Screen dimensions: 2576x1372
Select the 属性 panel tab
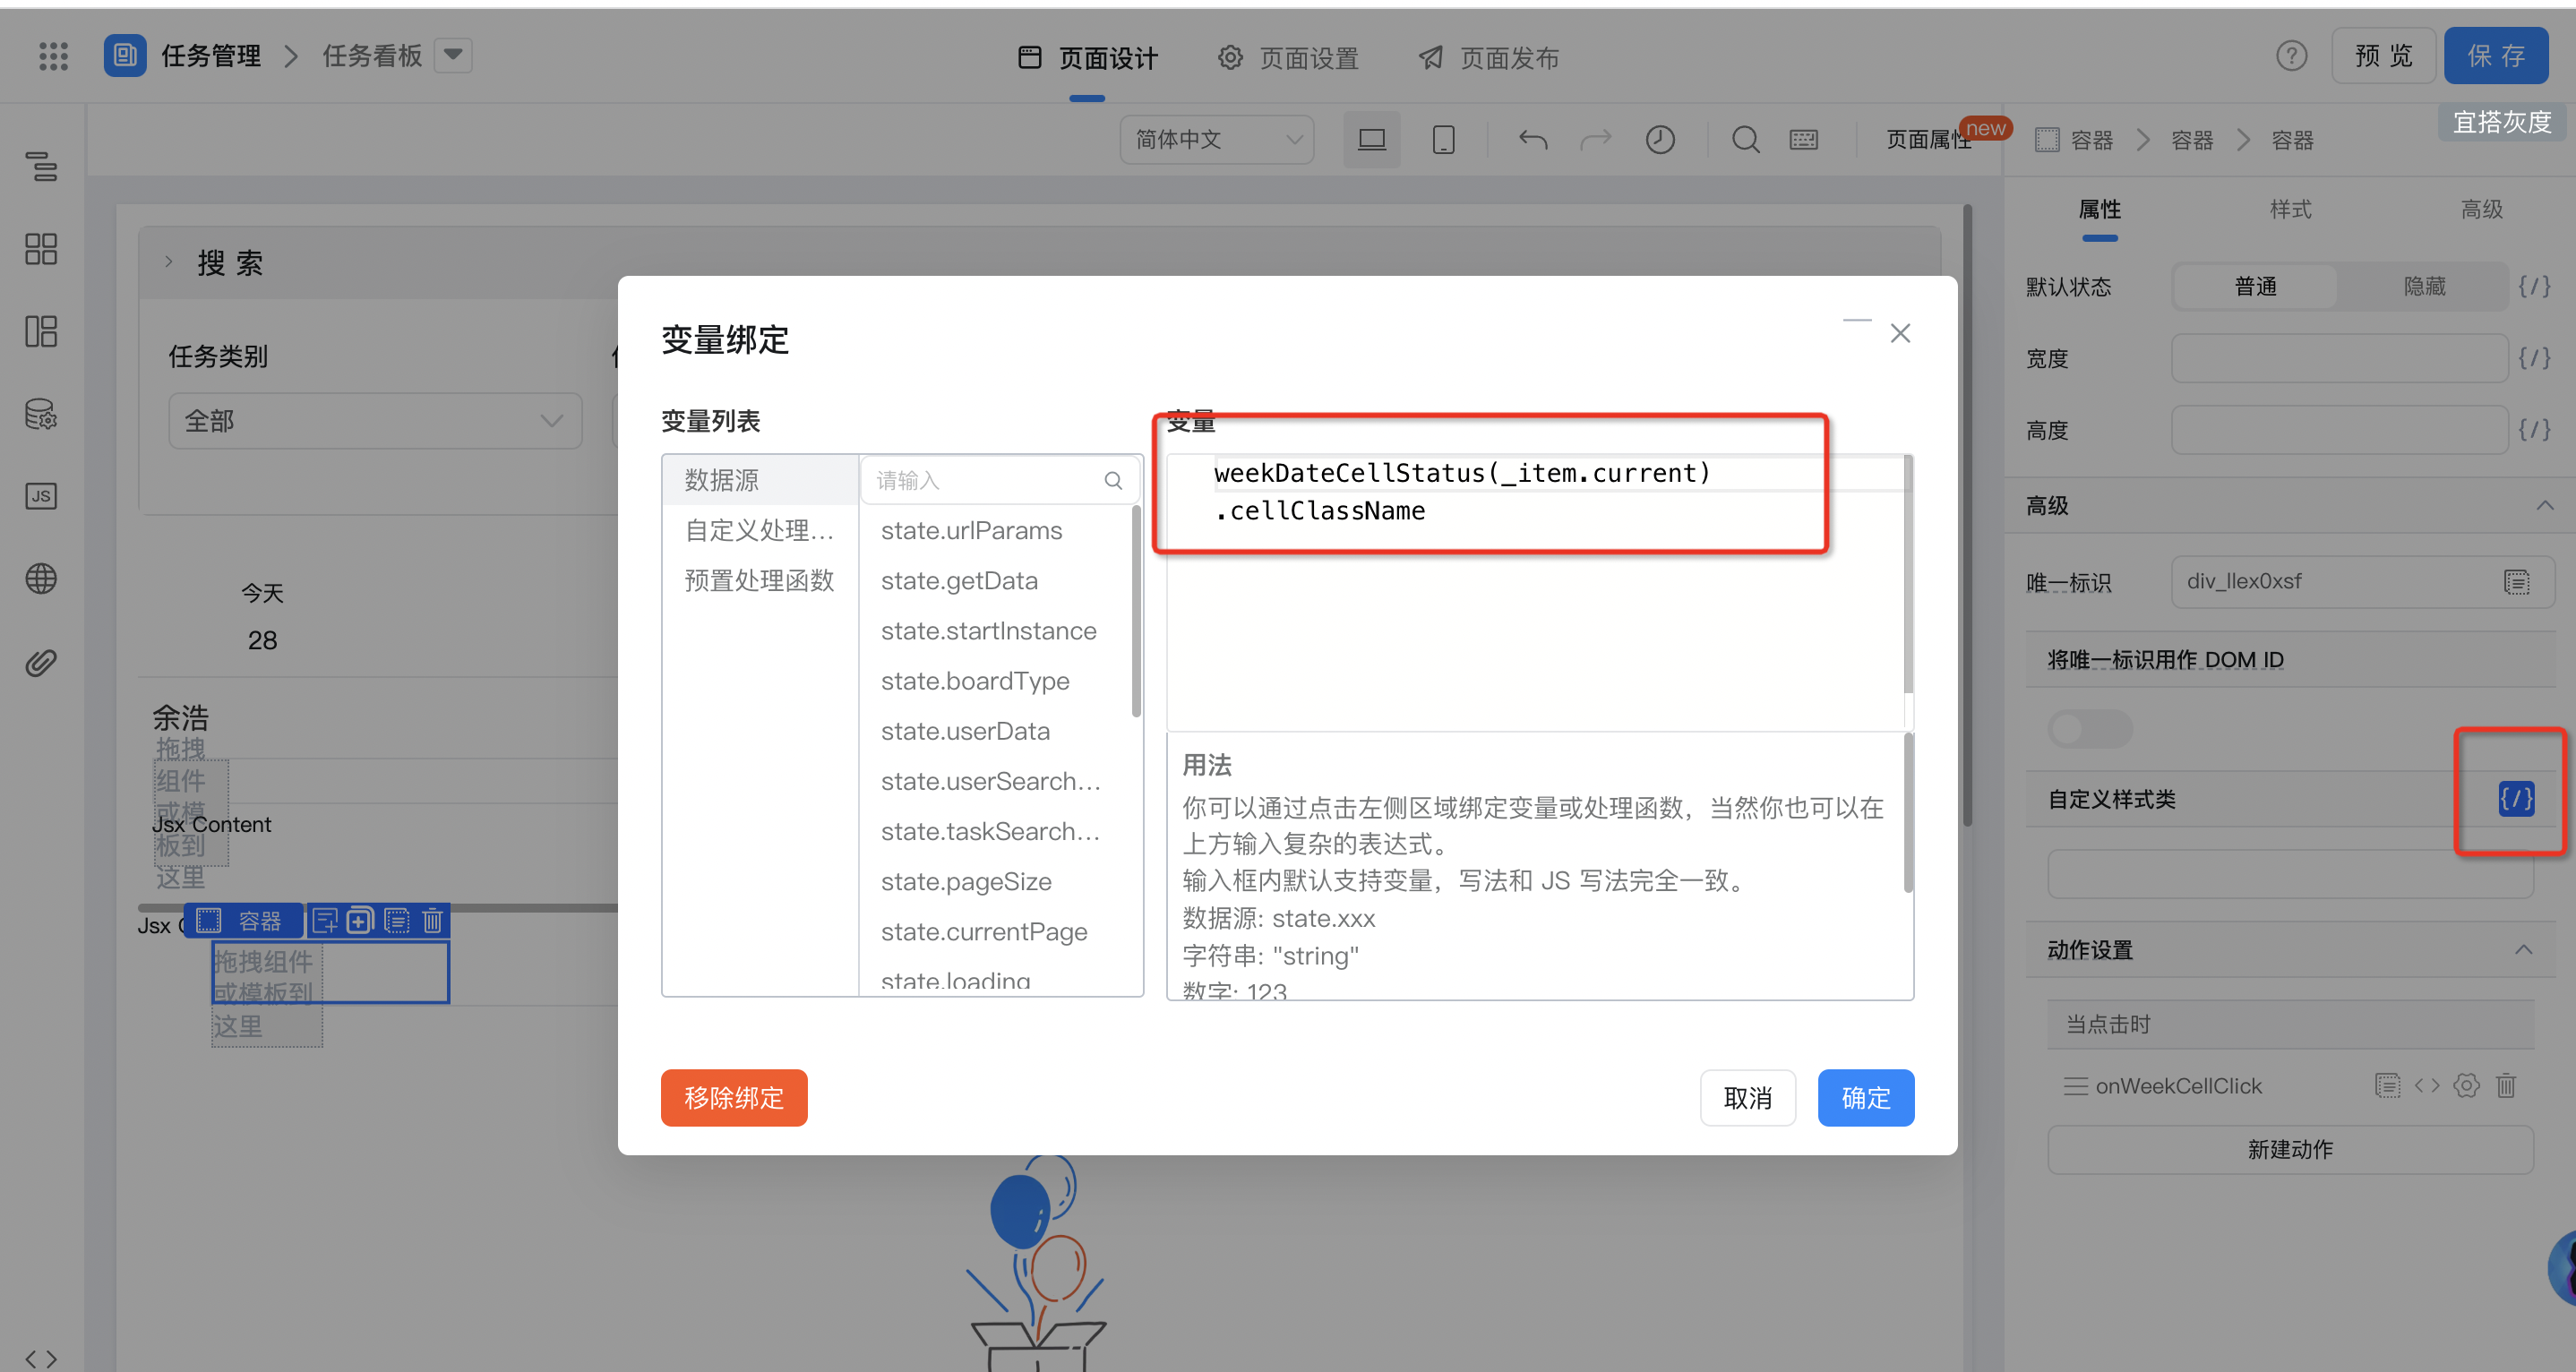[2099, 209]
